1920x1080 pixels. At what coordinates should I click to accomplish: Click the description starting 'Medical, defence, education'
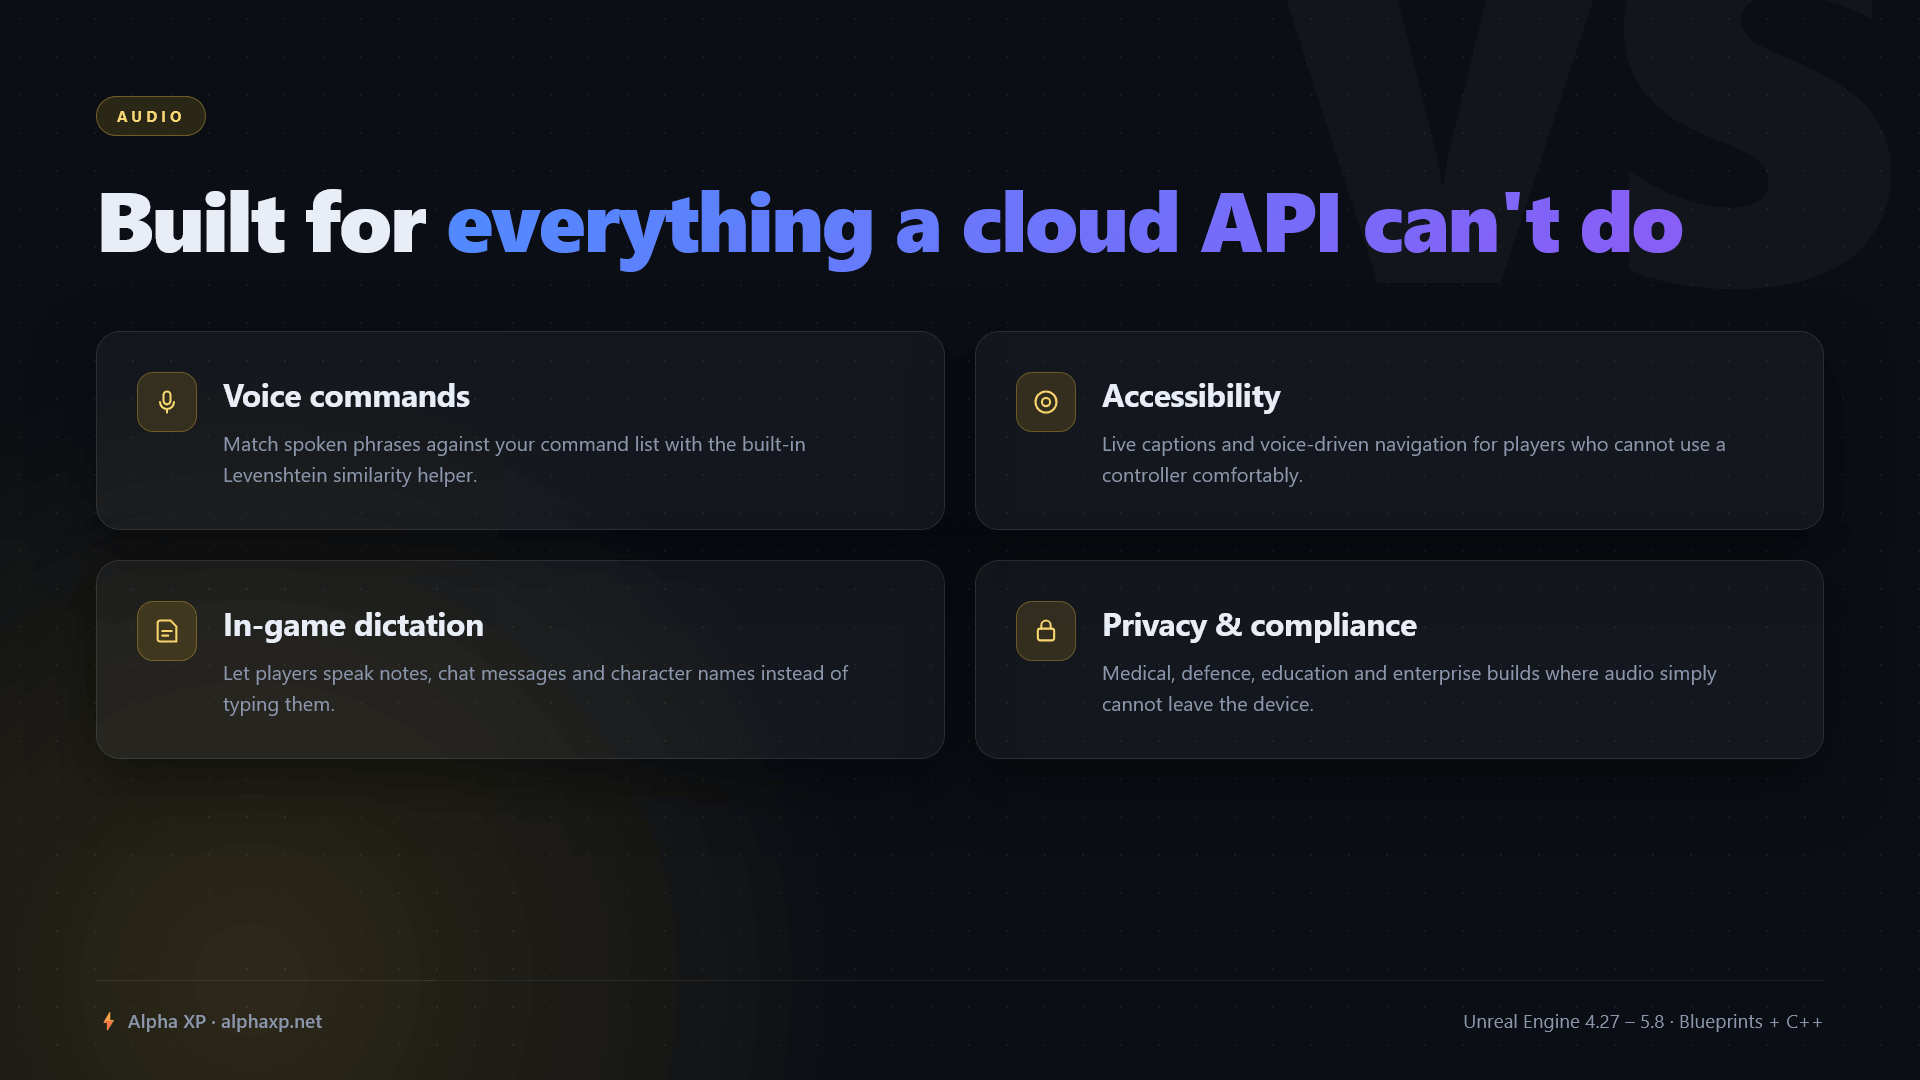(x=1409, y=688)
